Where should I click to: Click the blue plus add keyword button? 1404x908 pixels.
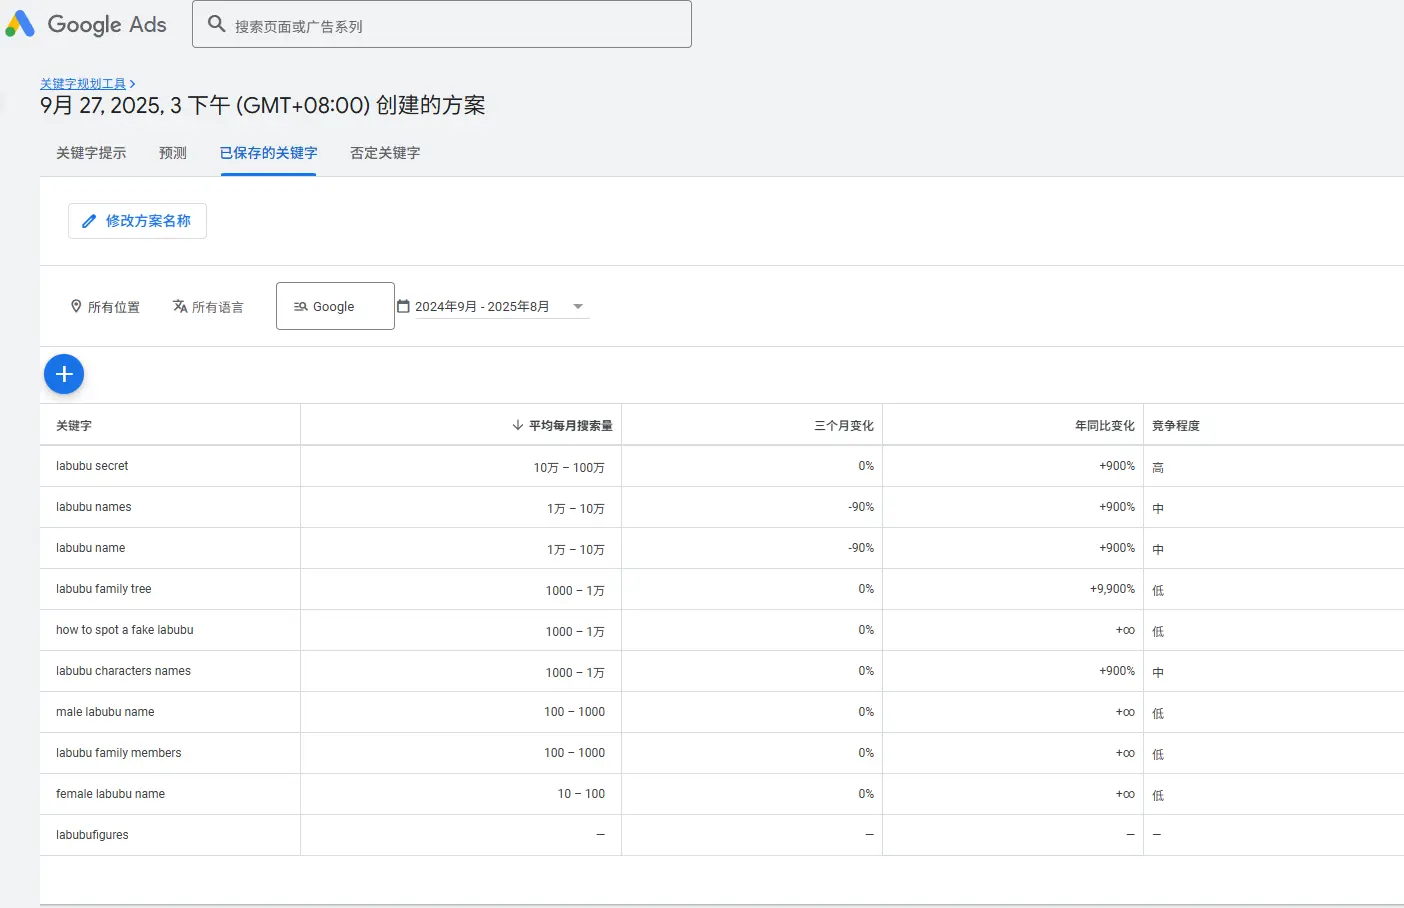[64, 374]
